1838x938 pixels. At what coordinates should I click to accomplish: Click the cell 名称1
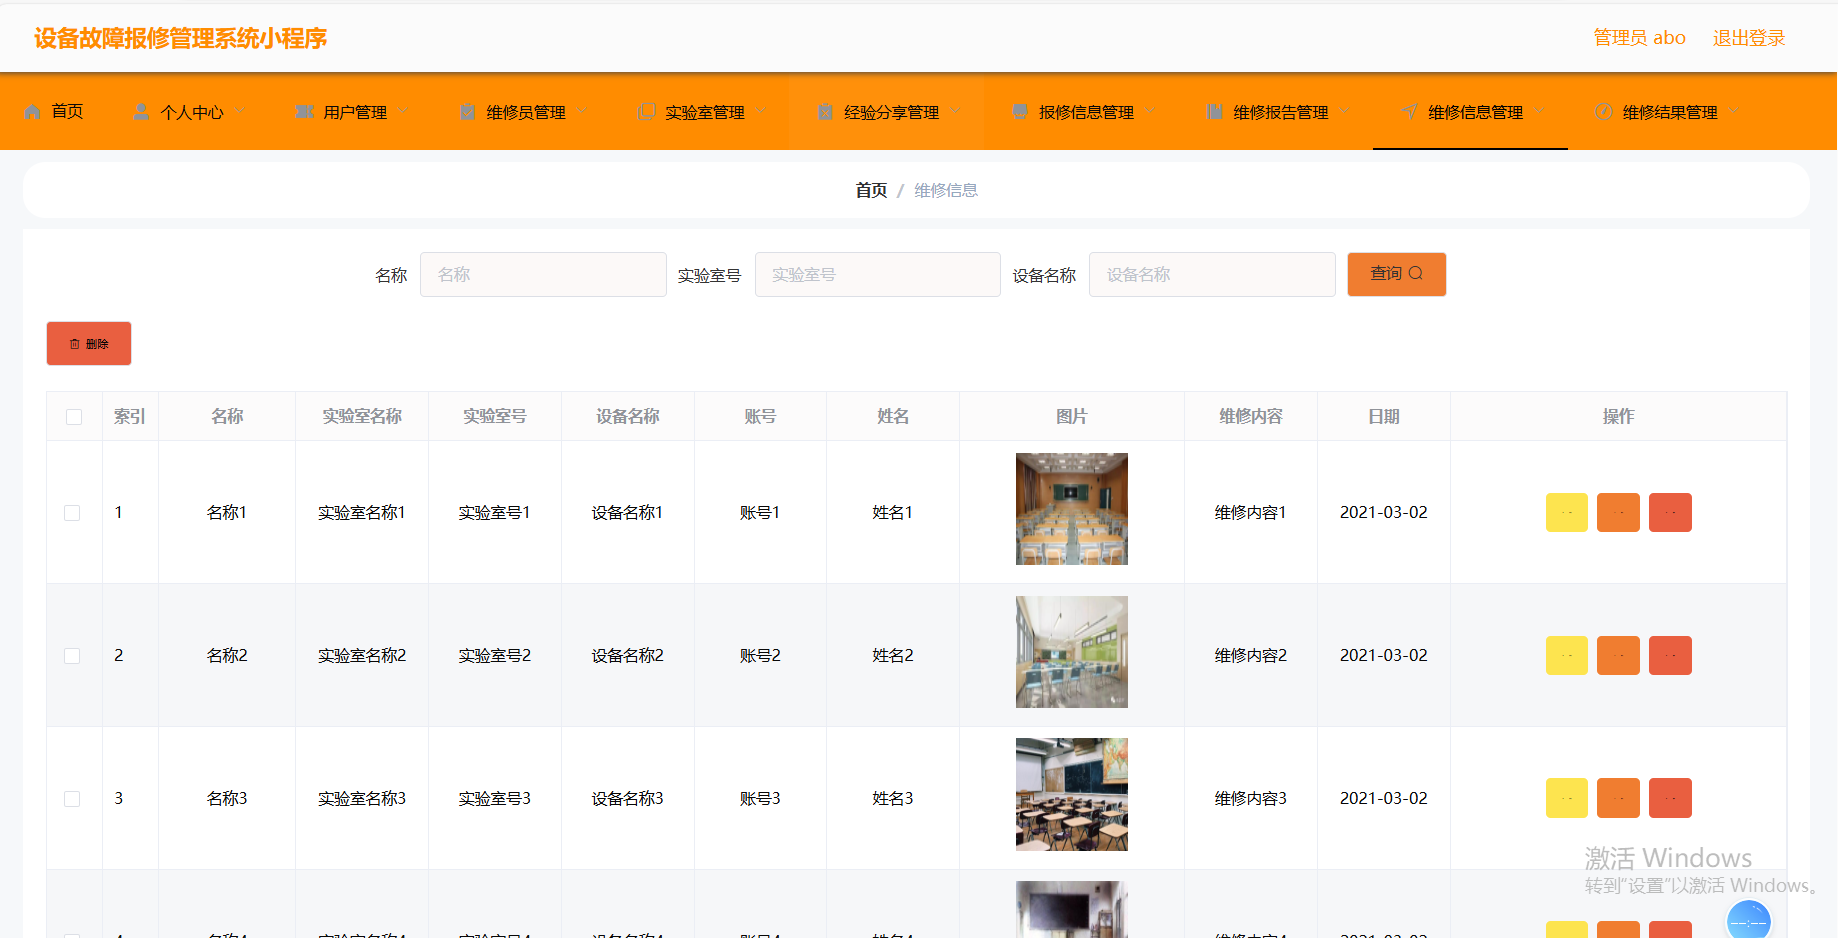(x=227, y=512)
